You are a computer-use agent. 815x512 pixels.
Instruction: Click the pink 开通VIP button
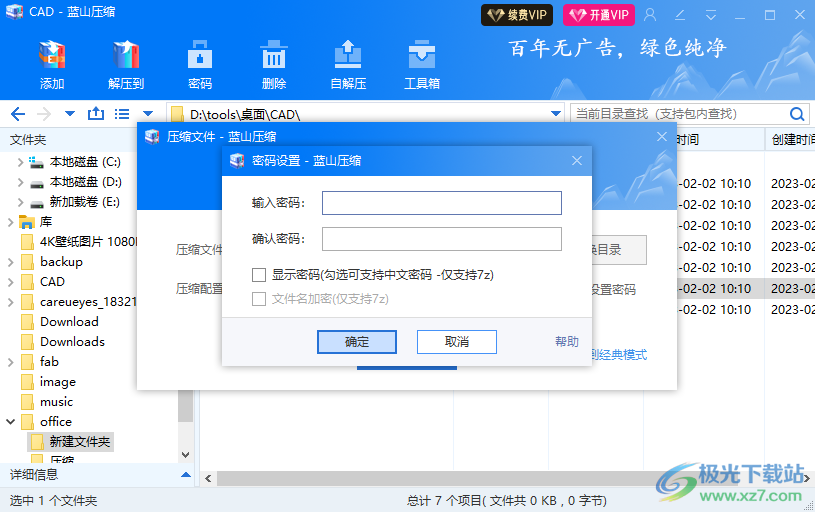[599, 15]
